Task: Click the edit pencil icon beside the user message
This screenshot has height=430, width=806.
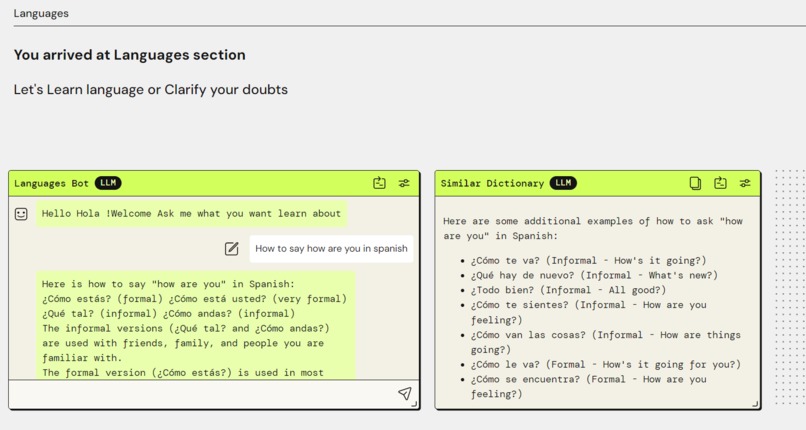Action: 232,249
